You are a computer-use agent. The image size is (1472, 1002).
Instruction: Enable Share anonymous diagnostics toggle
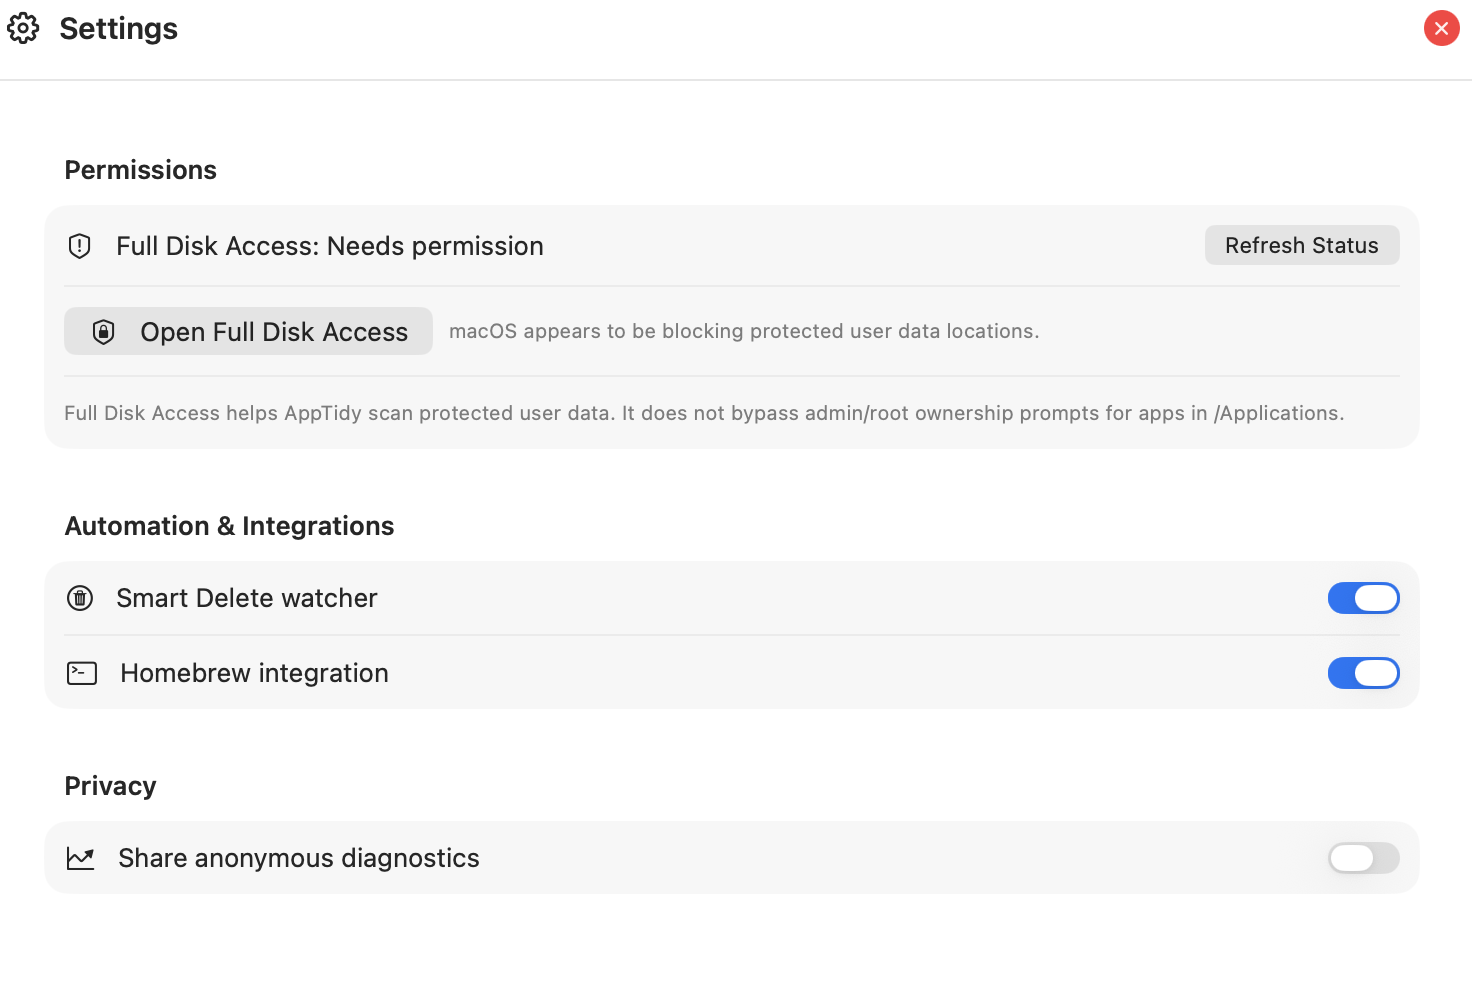pyautogui.click(x=1363, y=858)
